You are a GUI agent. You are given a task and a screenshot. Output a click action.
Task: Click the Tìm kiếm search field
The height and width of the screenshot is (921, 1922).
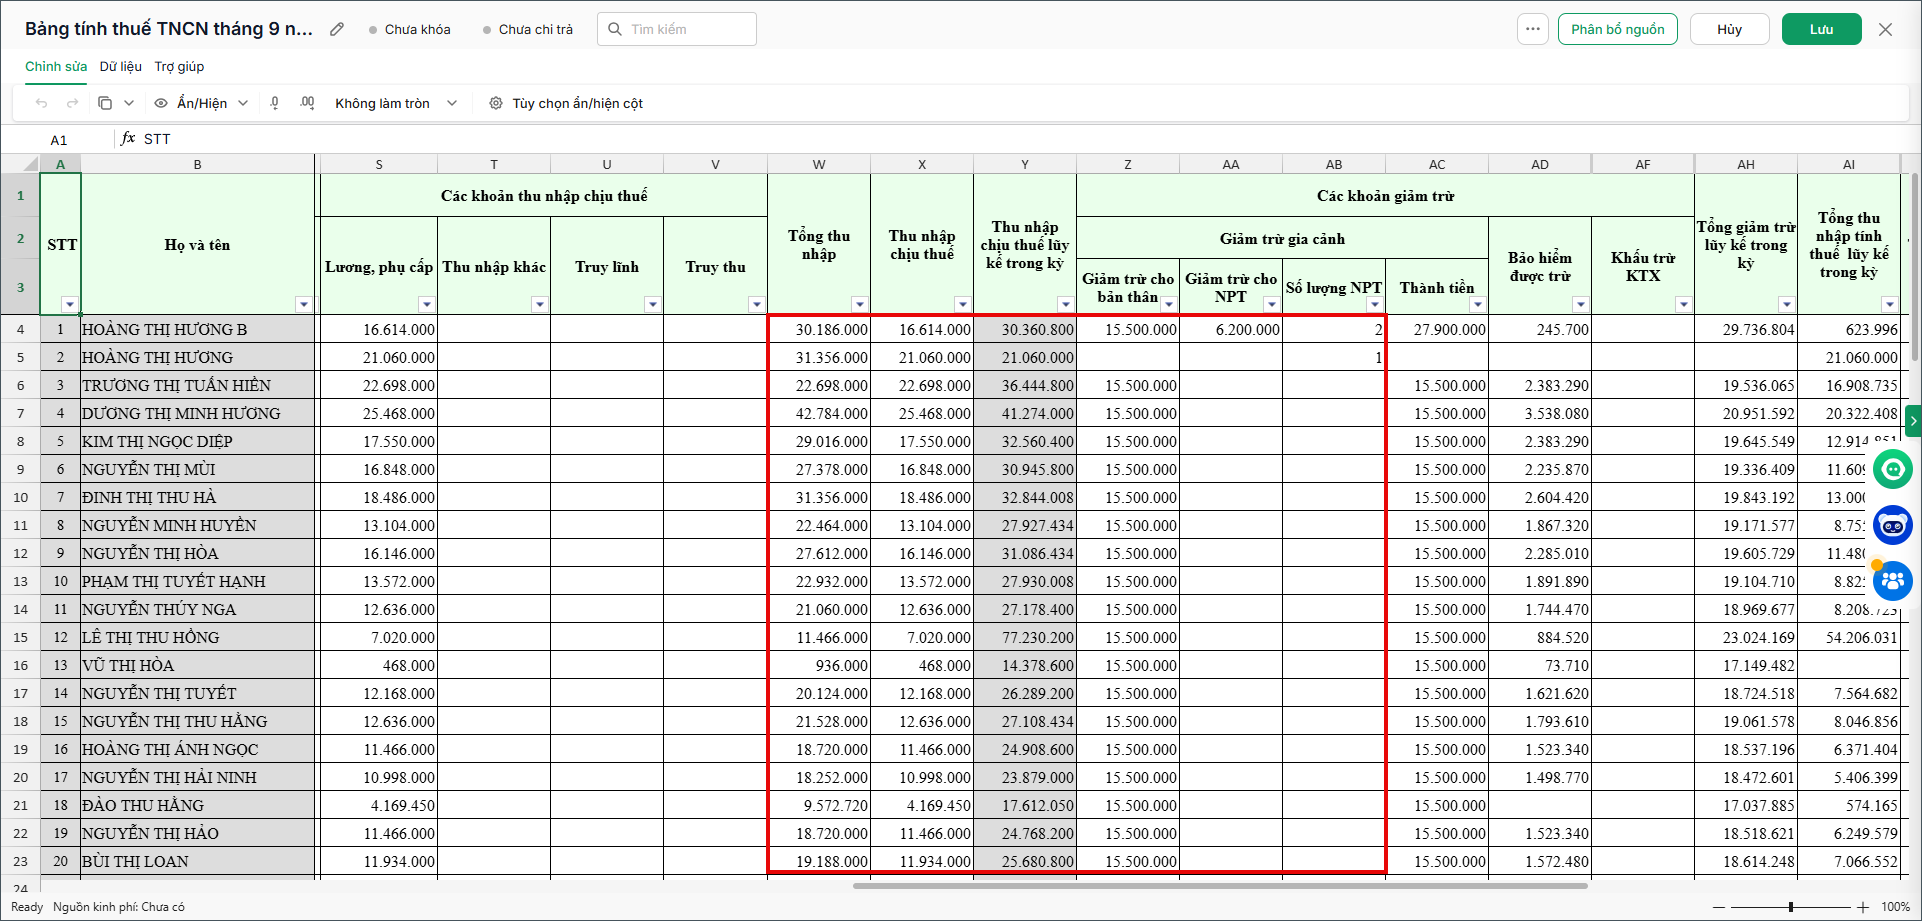coord(677,29)
